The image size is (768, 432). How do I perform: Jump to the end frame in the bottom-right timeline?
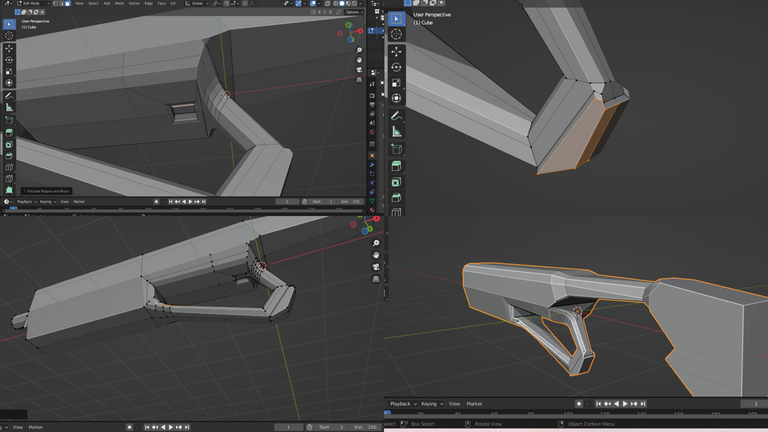(x=643, y=404)
